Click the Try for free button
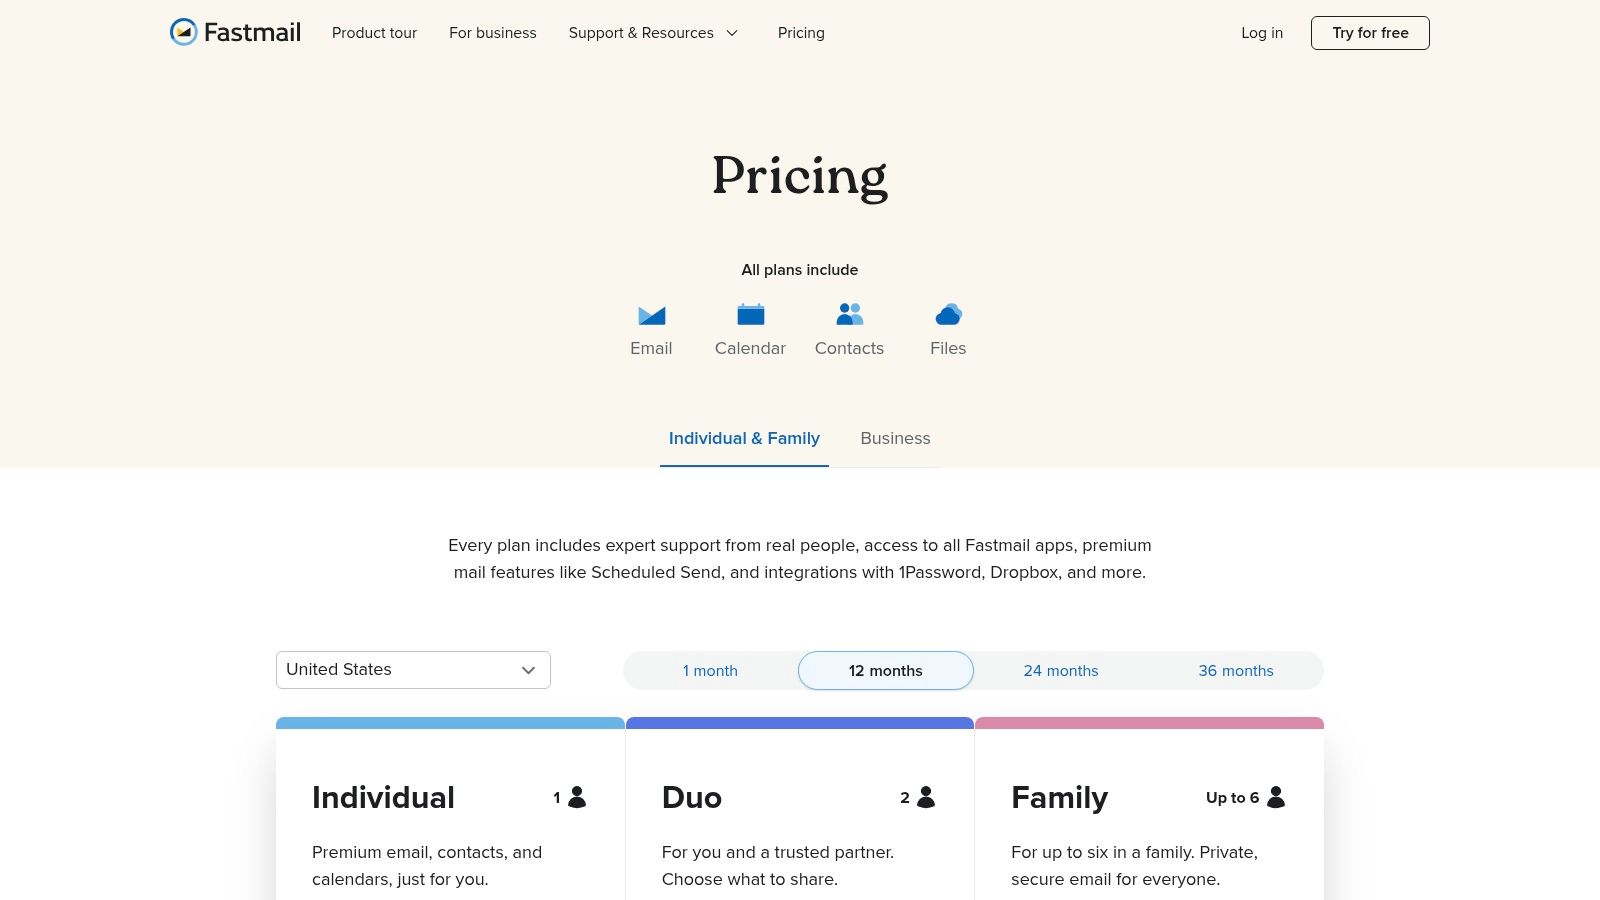The width and height of the screenshot is (1600, 900). click(1370, 33)
